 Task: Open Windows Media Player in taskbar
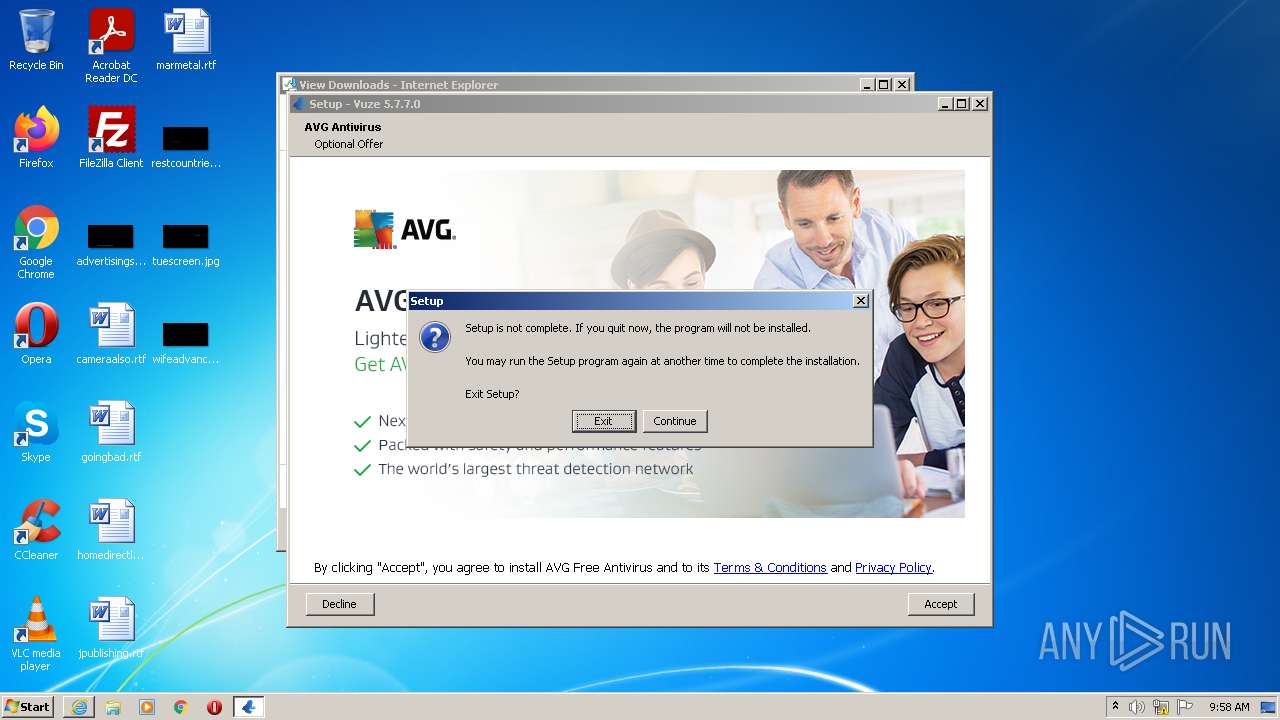(x=147, y=707)
